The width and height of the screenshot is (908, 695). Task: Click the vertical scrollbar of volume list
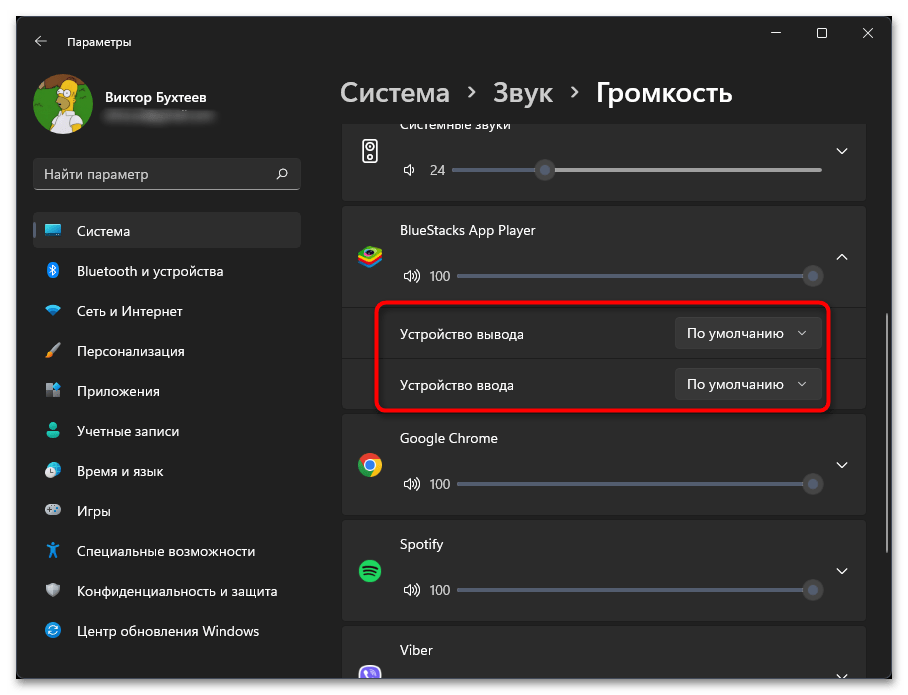point(887,434)
